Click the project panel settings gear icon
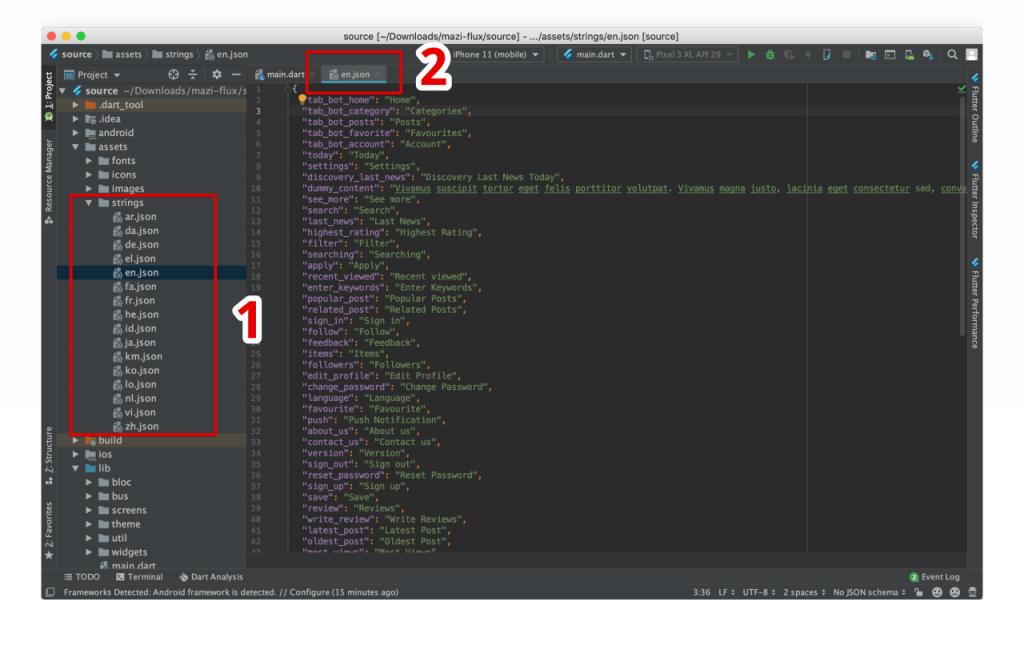 pyautogui.click(x=216, y=74)
